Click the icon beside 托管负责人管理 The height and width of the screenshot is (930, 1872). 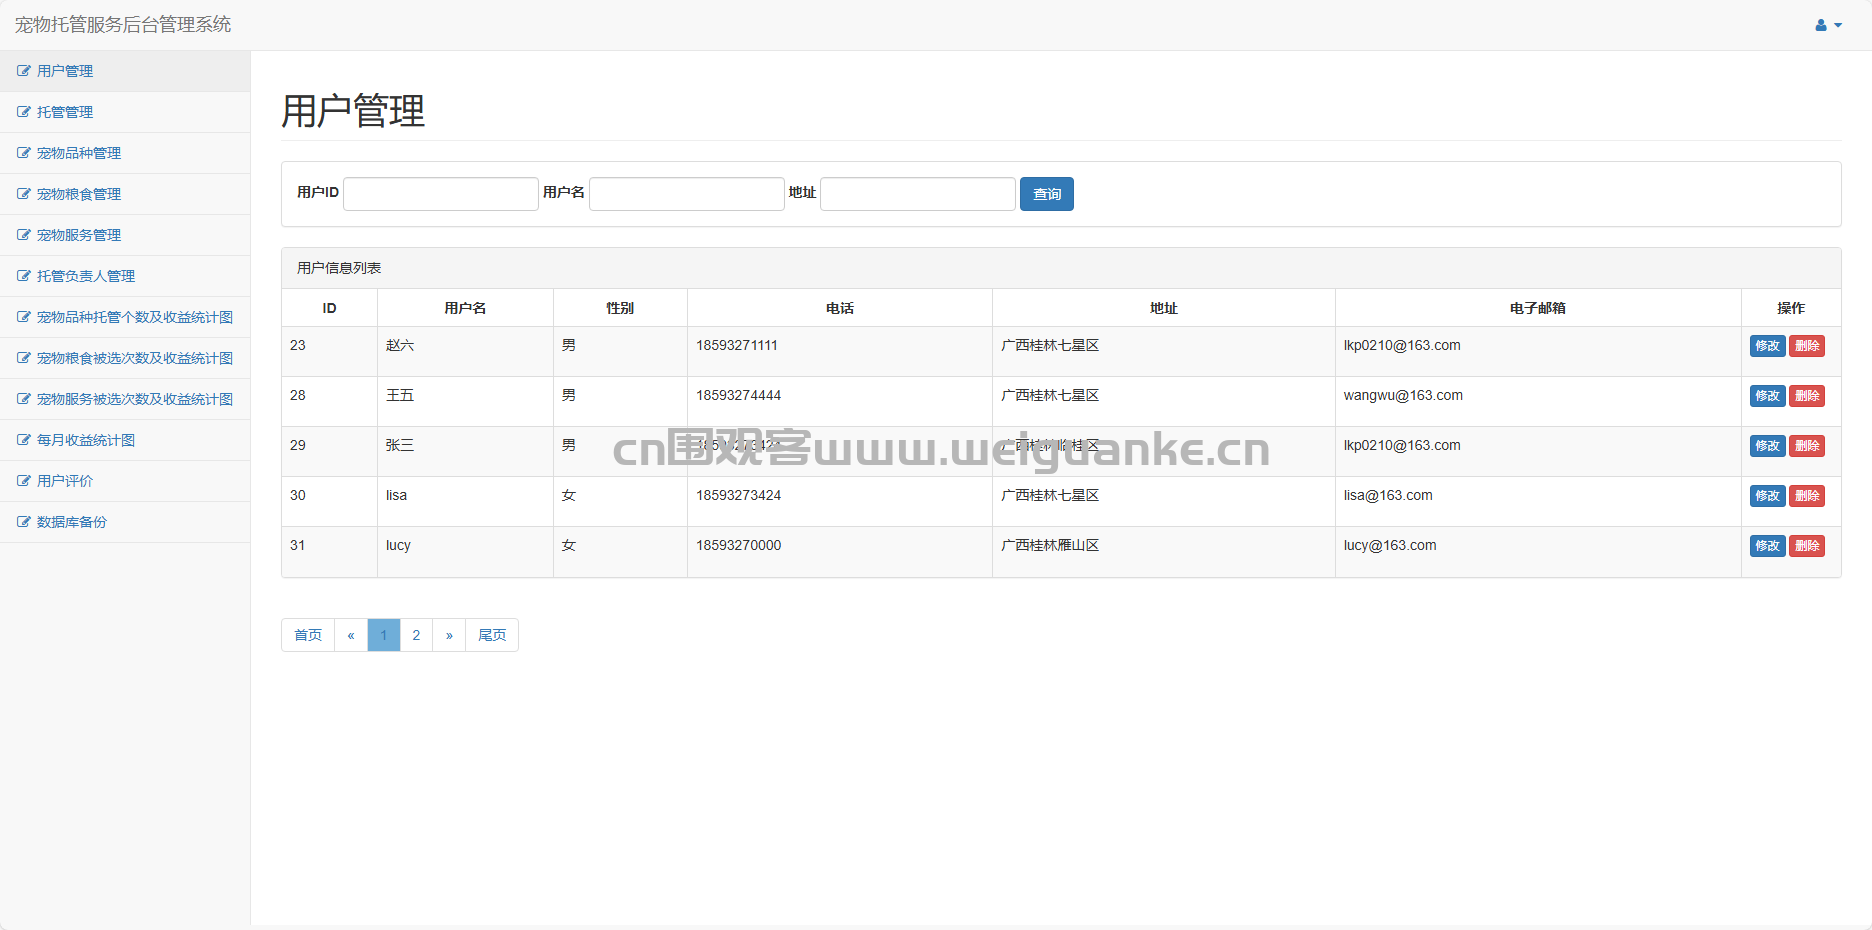24,276
